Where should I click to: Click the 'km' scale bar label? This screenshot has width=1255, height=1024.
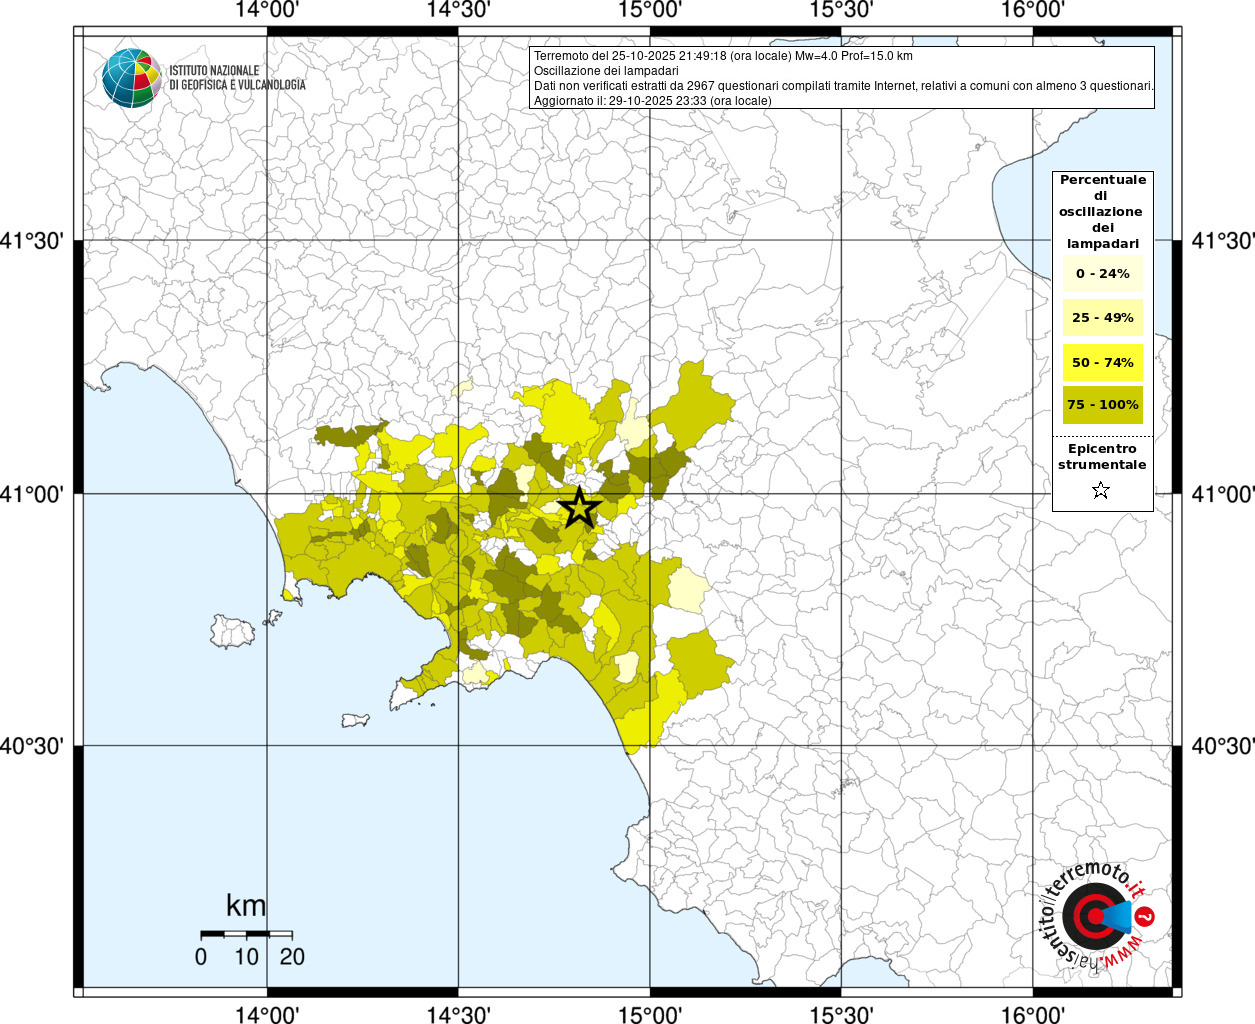(246, 906)
